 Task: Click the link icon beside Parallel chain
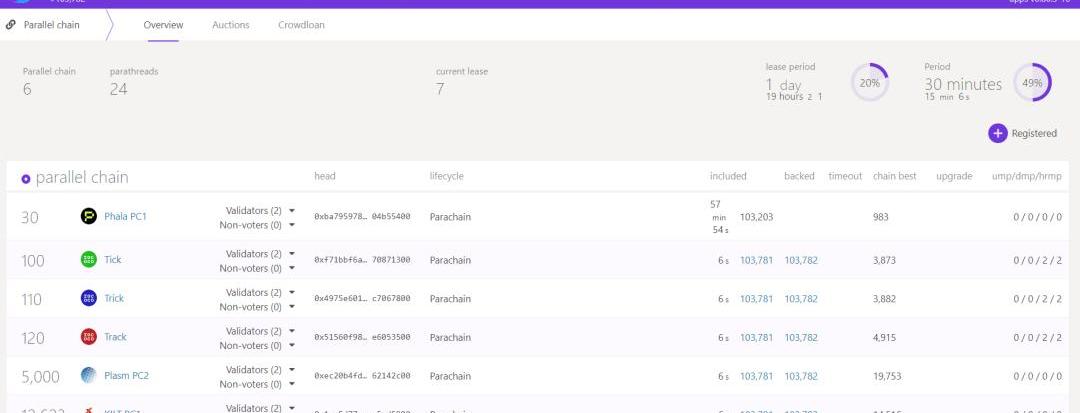tap(11, 25)
